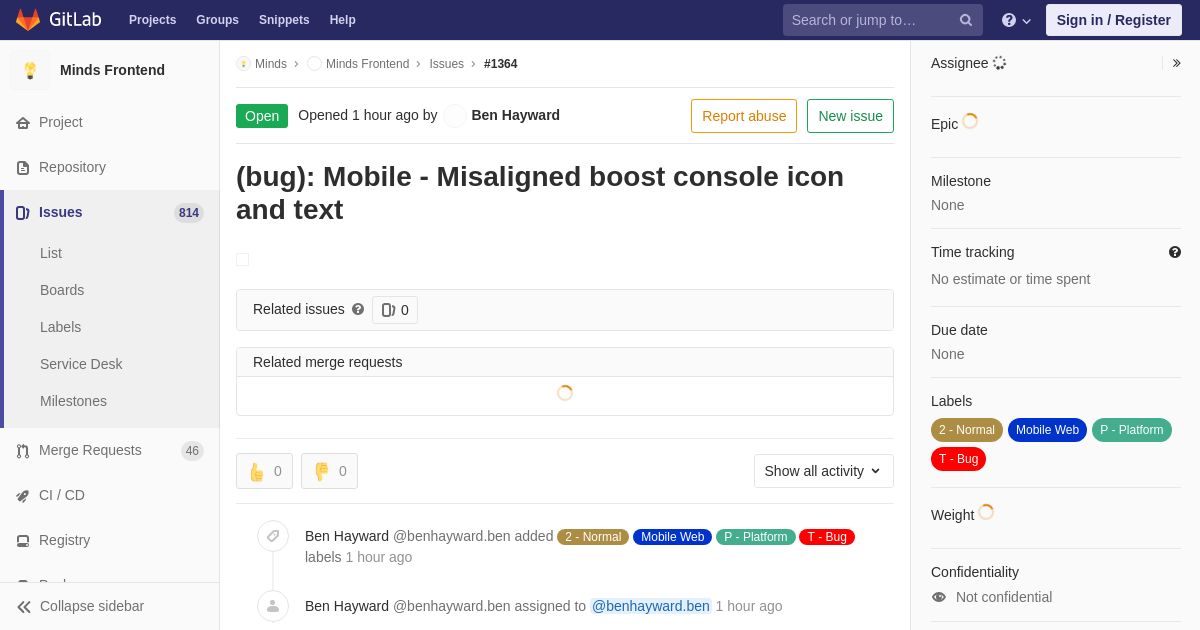Viewport: 1200px width, 630px height.
Task: Click Sign in / Register button
Action: tap(1114, 20)
